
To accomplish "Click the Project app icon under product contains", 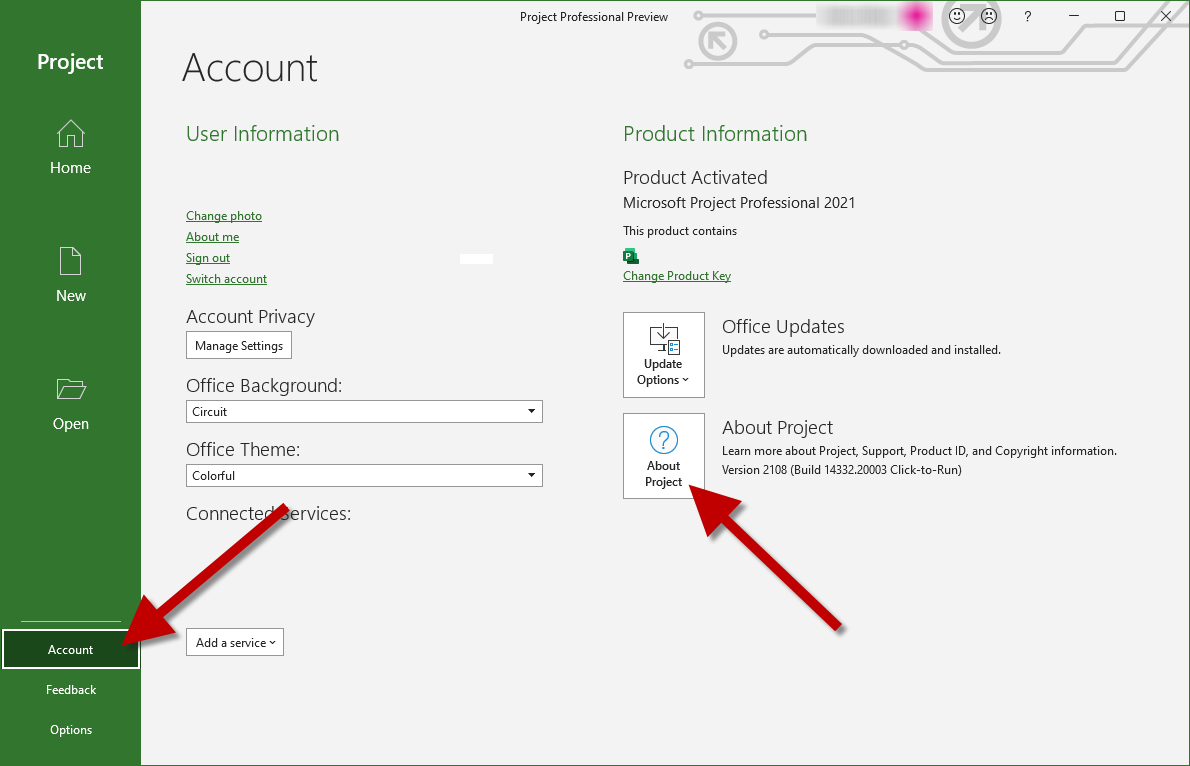I will [631, 256].
